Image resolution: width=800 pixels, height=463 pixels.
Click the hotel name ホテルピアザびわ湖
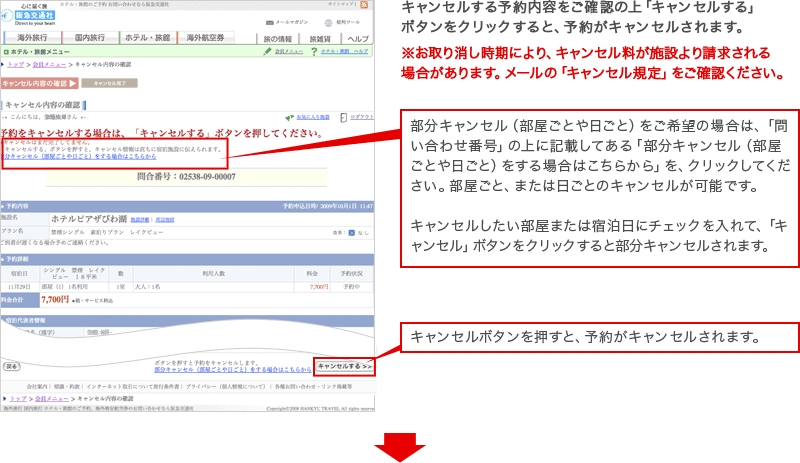coord(89,219)
